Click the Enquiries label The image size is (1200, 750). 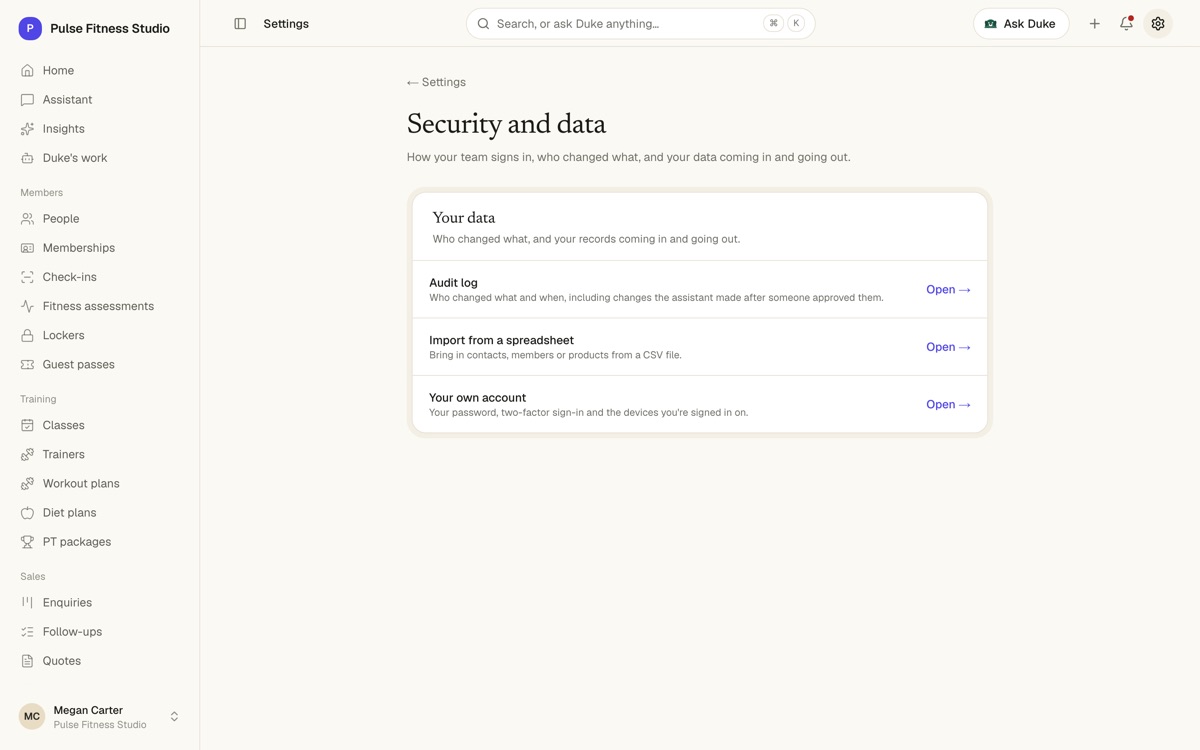(67, 602)
